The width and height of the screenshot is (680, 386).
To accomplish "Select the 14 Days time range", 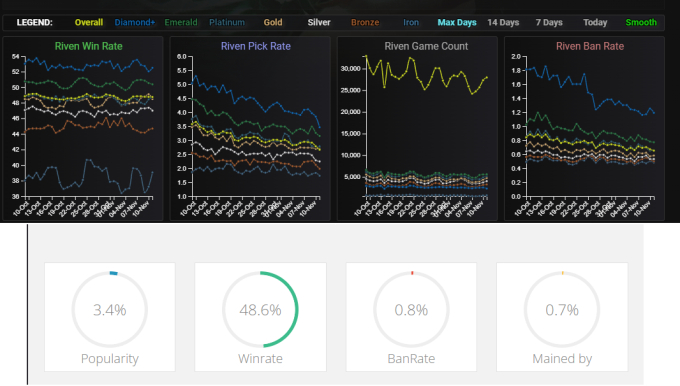I will pos(503,23).
